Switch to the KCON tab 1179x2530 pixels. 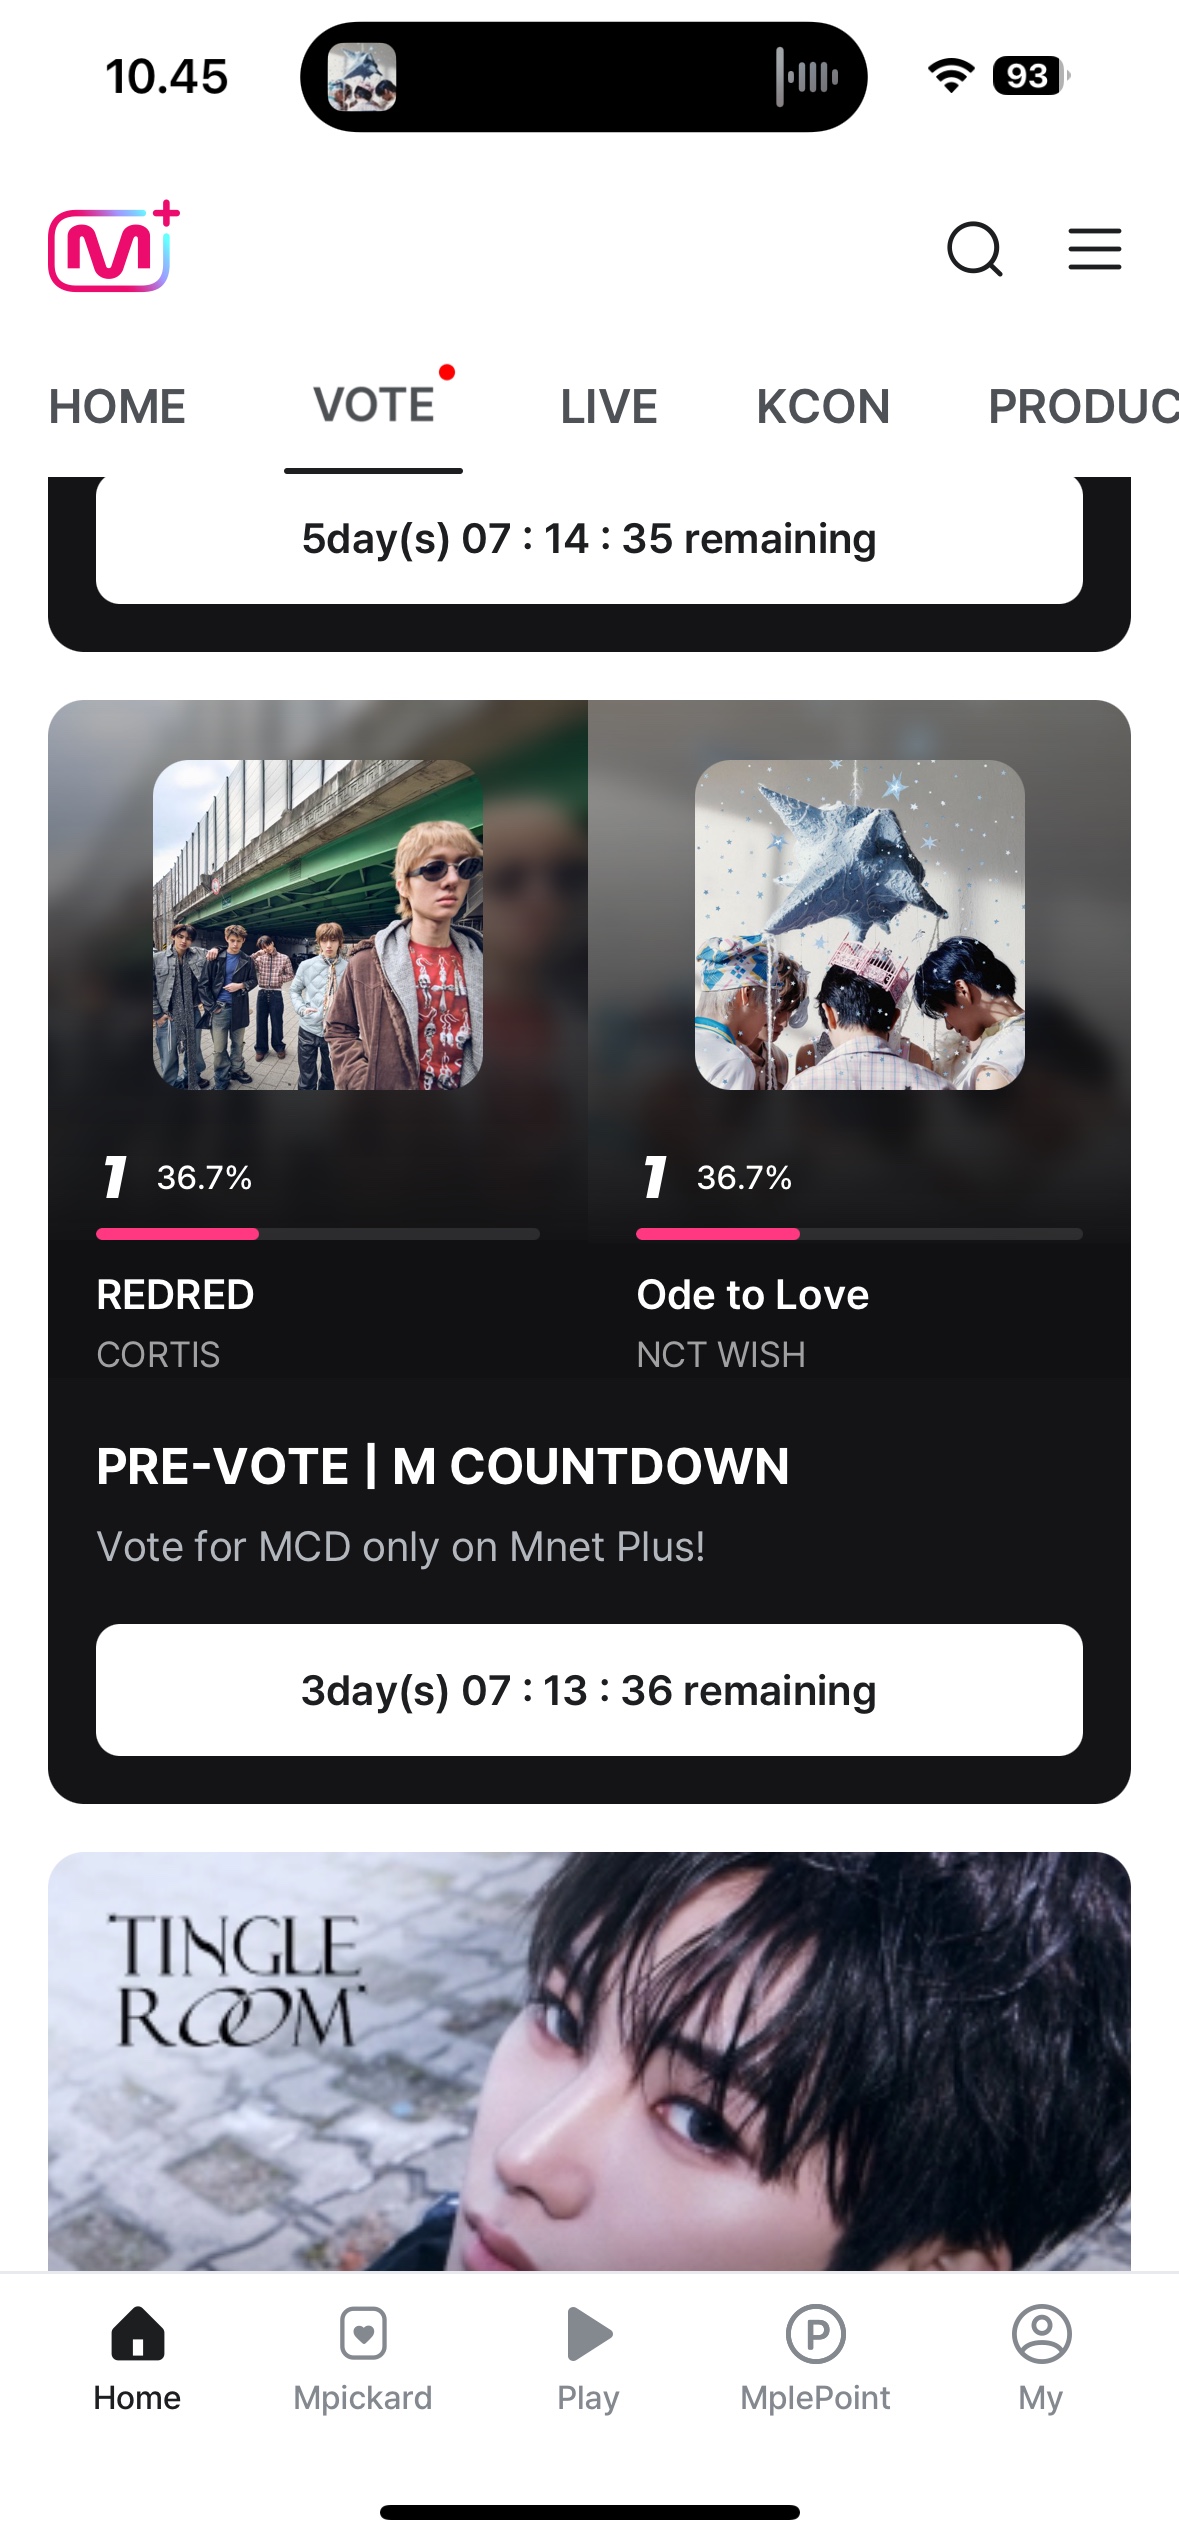(823, 407)
